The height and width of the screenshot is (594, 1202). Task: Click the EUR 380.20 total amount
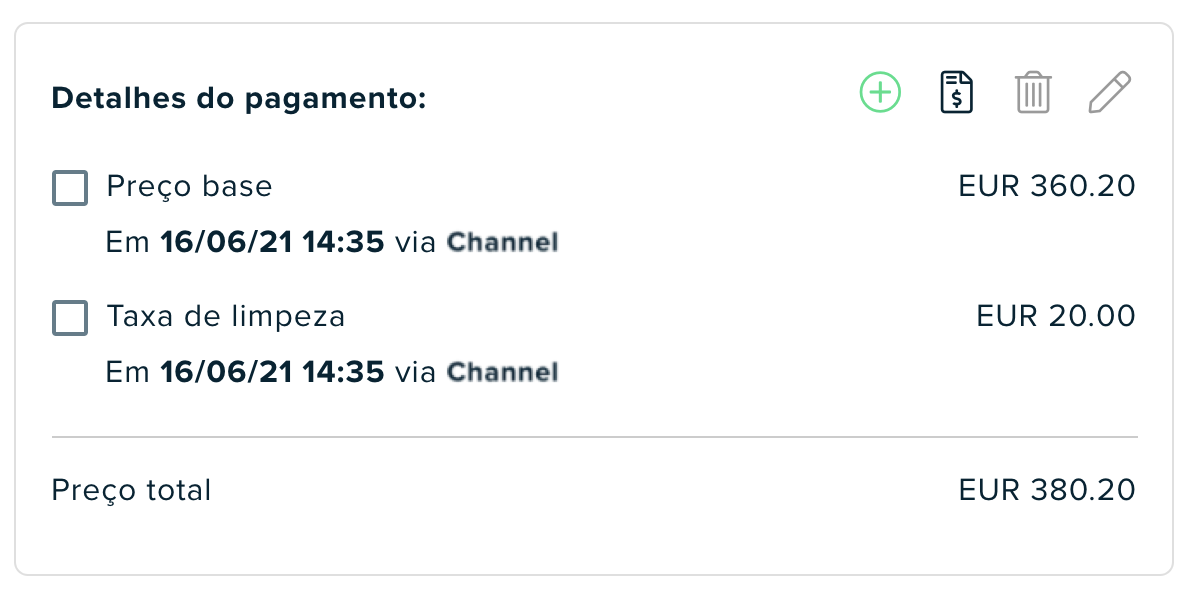1047,490
